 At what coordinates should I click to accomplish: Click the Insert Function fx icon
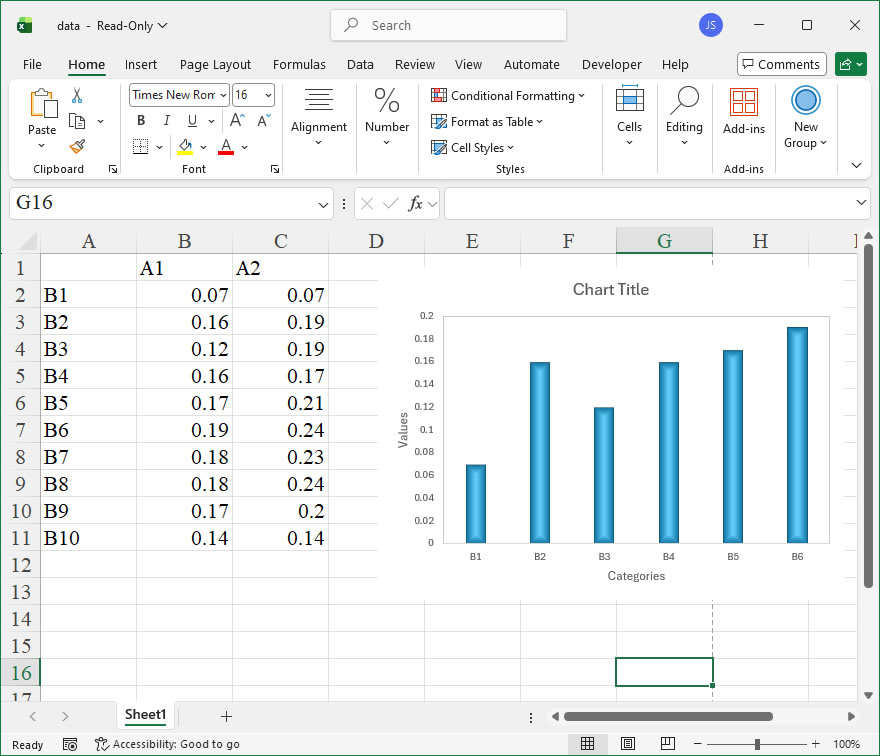(416, 203)
